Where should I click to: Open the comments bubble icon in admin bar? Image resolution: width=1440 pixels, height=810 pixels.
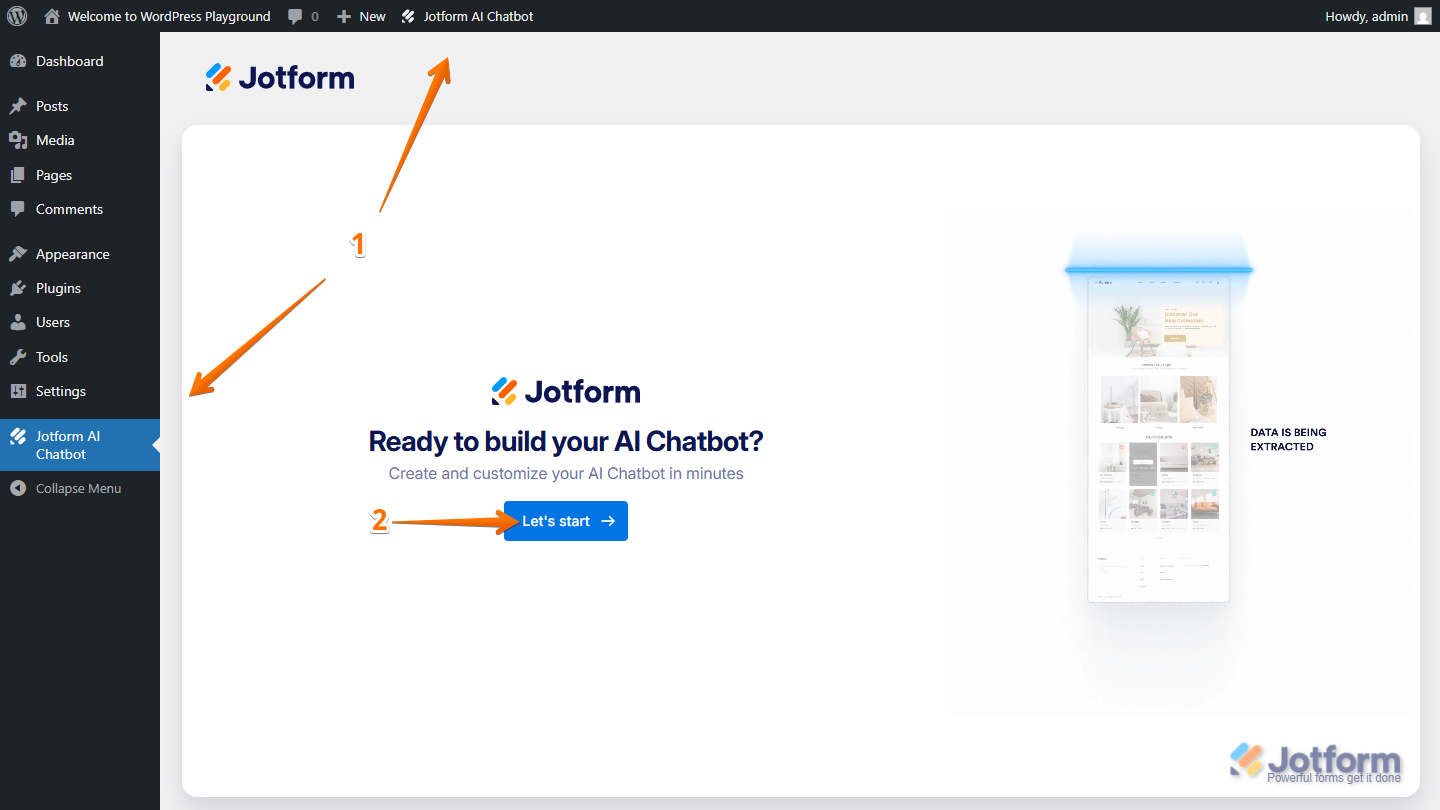tap(295, 16)
